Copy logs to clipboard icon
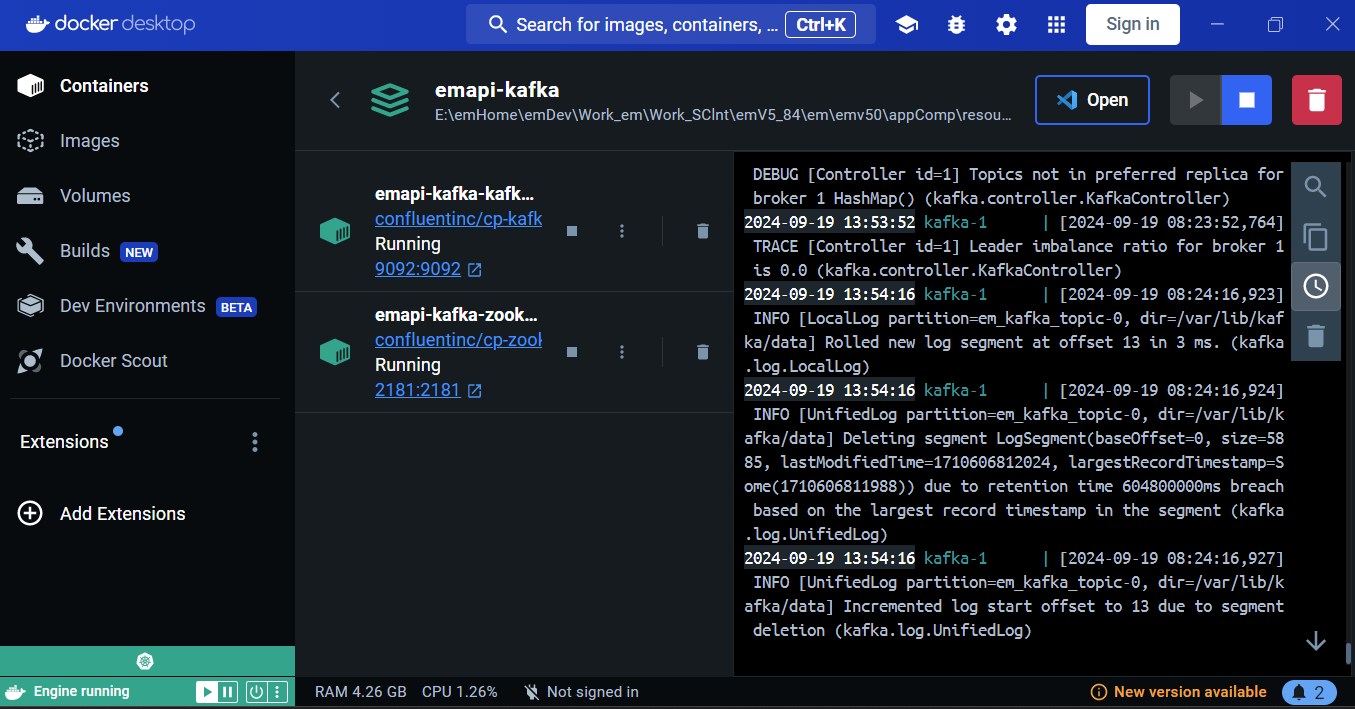This screenshot has width=1355, height=709. pyautogui.click(x=1316, y=237)
